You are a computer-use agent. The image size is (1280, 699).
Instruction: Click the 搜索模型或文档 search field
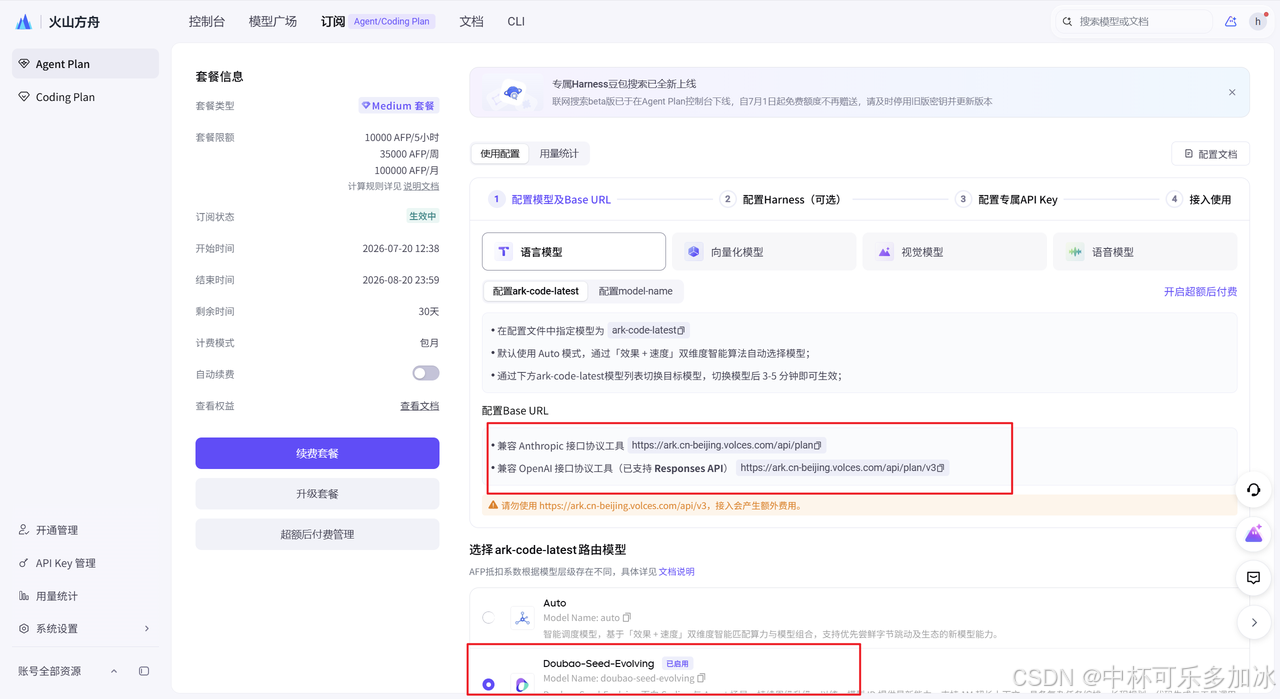tap(1132, 21)
